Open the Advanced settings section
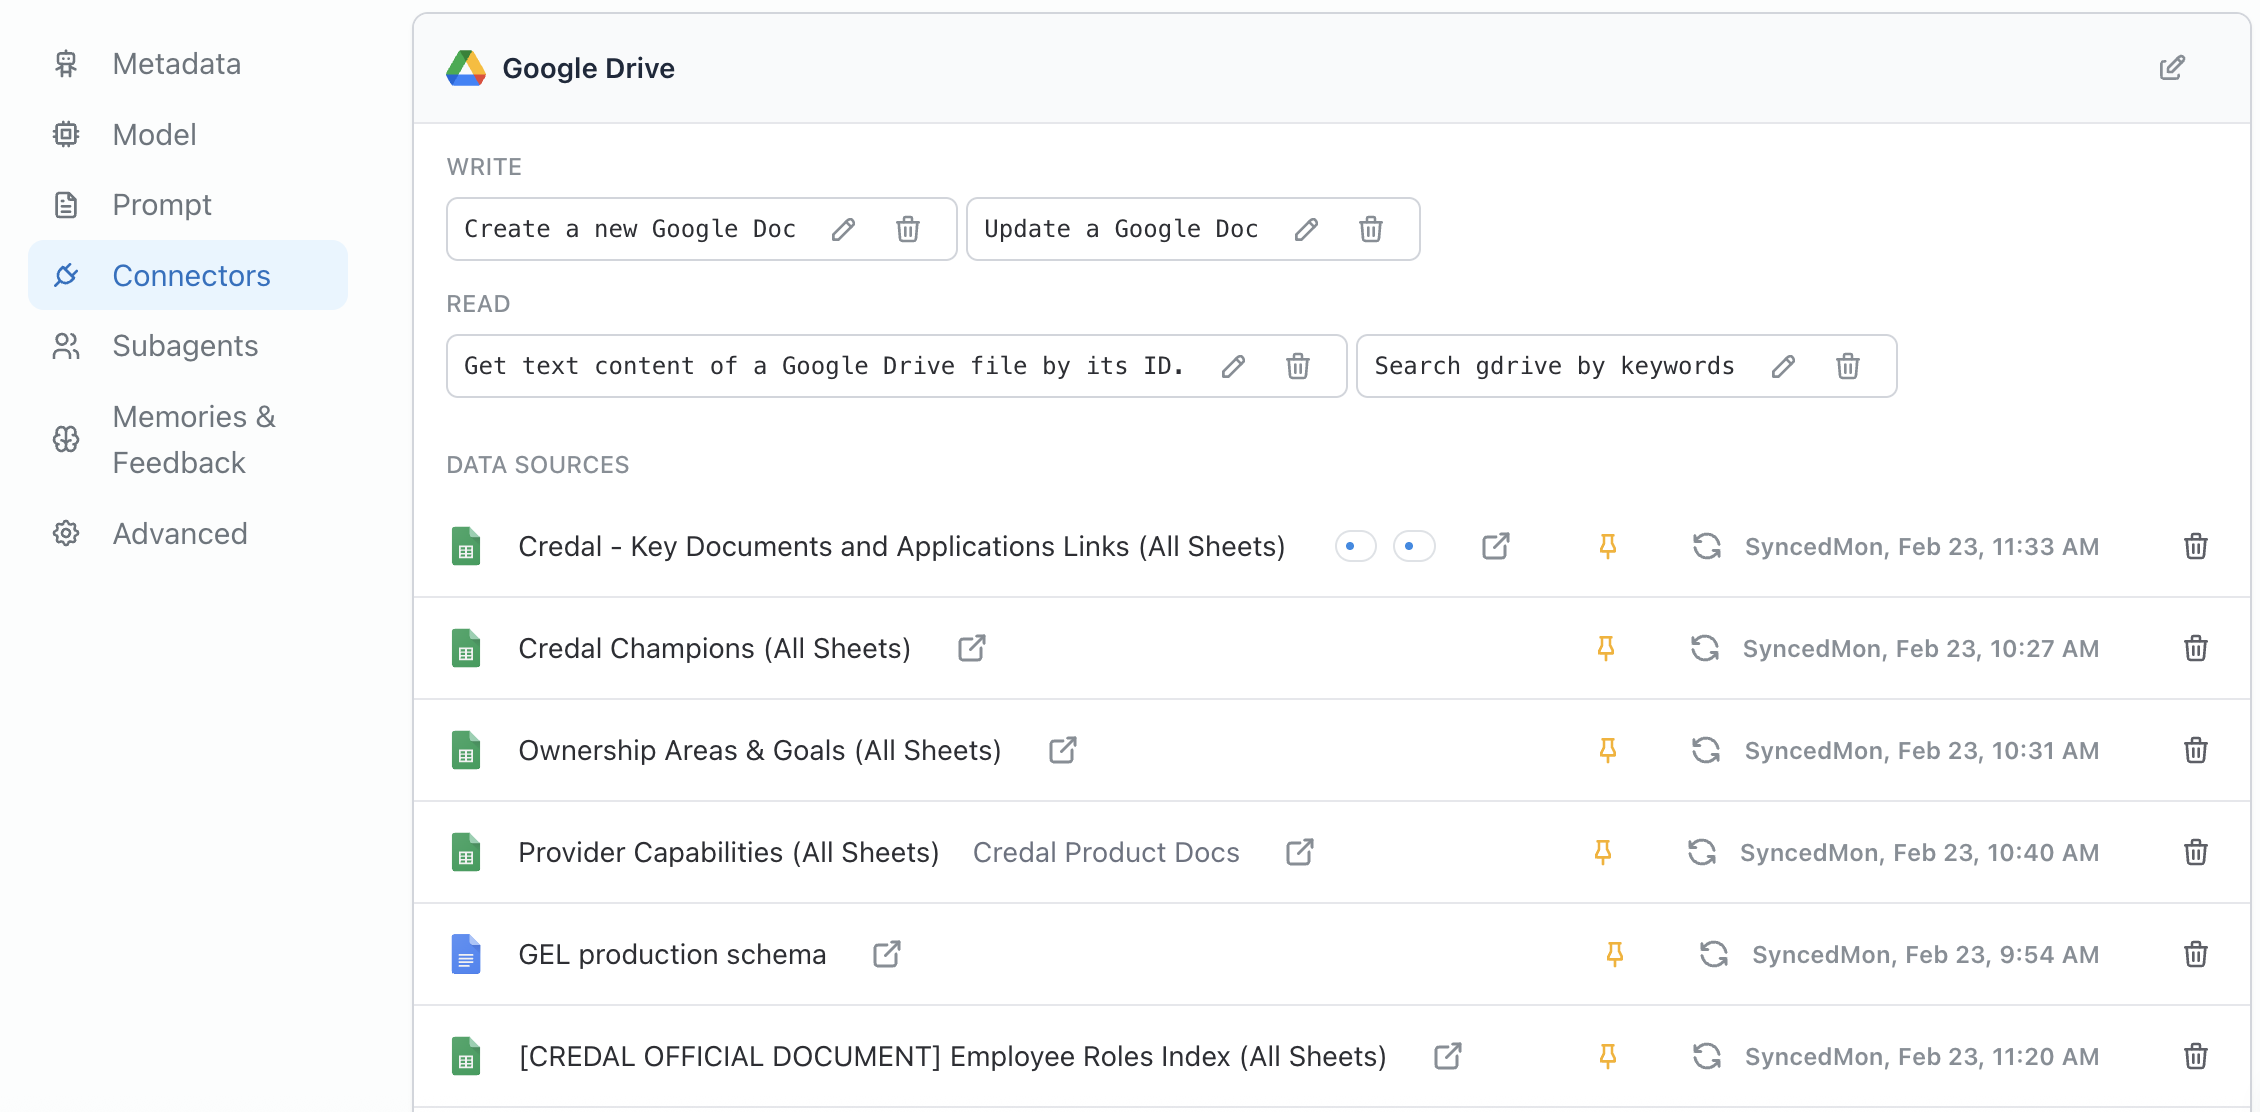This screenshot has width=2260, height=1112. point(179,533)
